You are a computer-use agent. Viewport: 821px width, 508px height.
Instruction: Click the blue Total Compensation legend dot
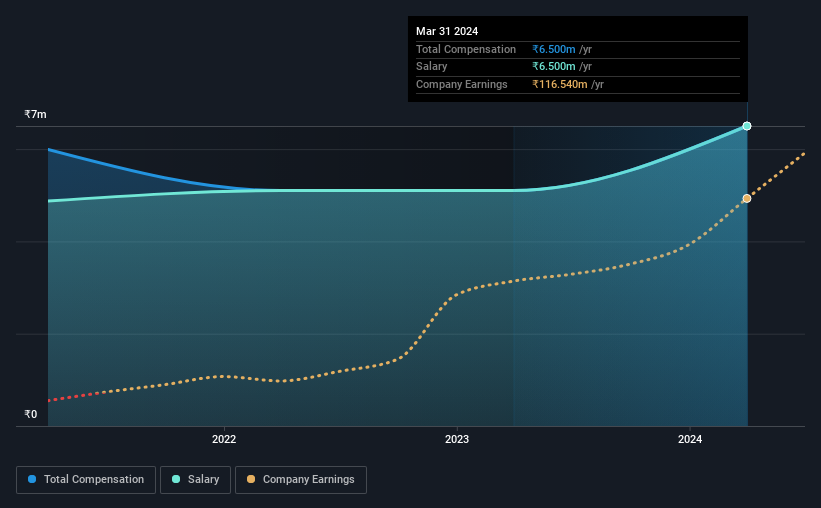(x=32, y=479)
